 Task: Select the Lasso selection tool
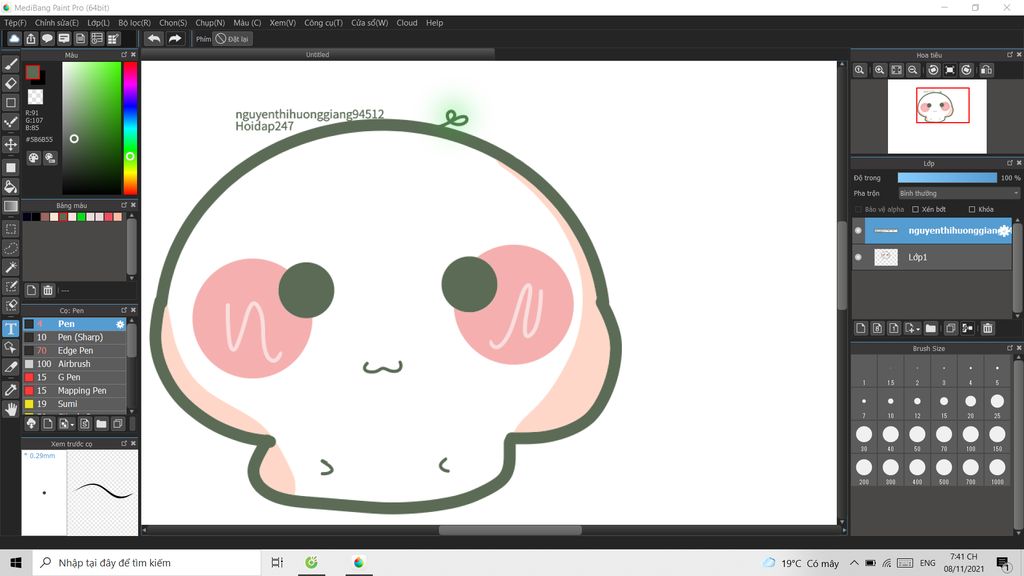(x=11, y=248)
